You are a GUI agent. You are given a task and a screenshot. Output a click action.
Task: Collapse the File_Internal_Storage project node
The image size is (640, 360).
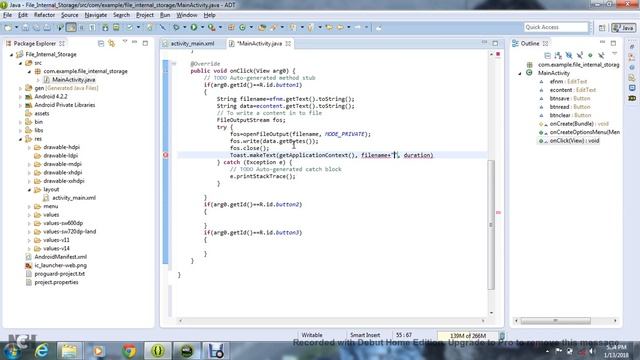coord(11,54)
